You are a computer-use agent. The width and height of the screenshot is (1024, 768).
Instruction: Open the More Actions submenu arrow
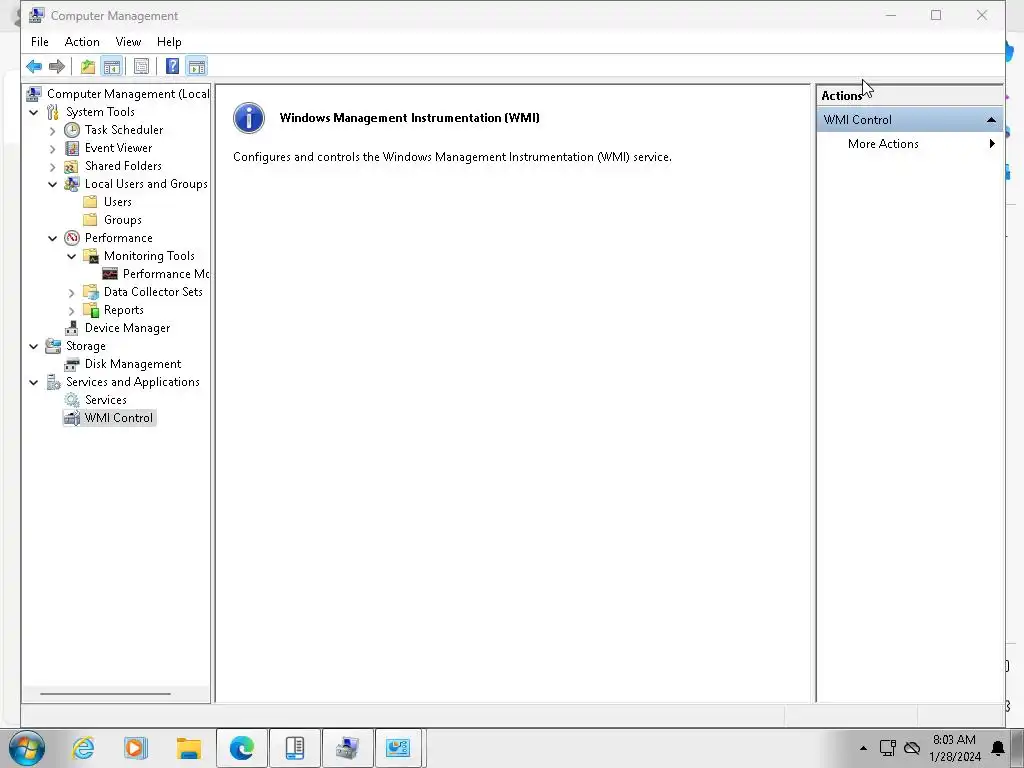[992, 144]
